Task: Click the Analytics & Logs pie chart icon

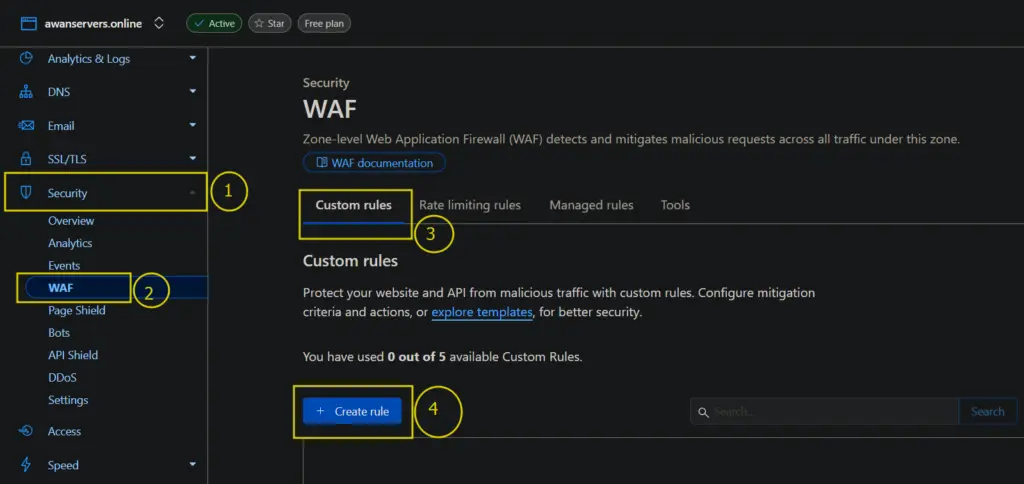Action: pyautogui.click(x=26, y=58)
